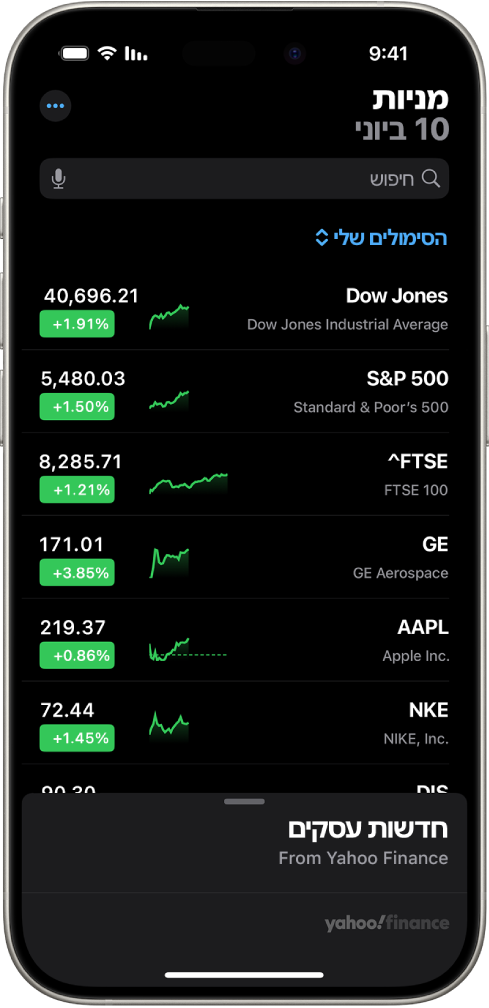Tap the magnifying glass search icon
The width and height of the screenshot is (489, 1008).
[x=431, y=179]
